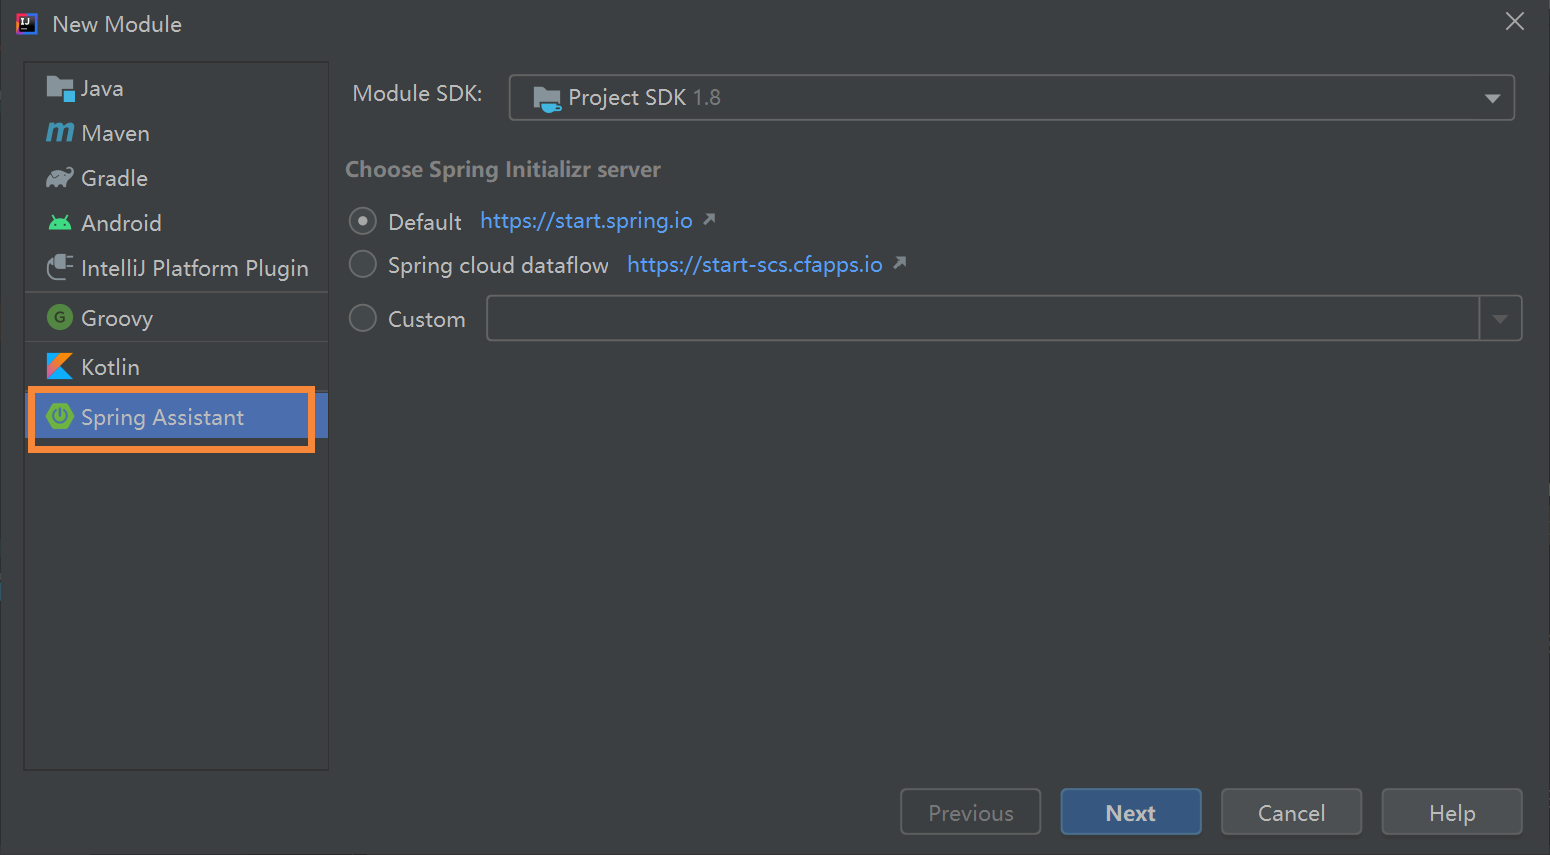Choose Android module type
Screen dimensions: 1550x855
pyautogui.click(x=176, y=223)
